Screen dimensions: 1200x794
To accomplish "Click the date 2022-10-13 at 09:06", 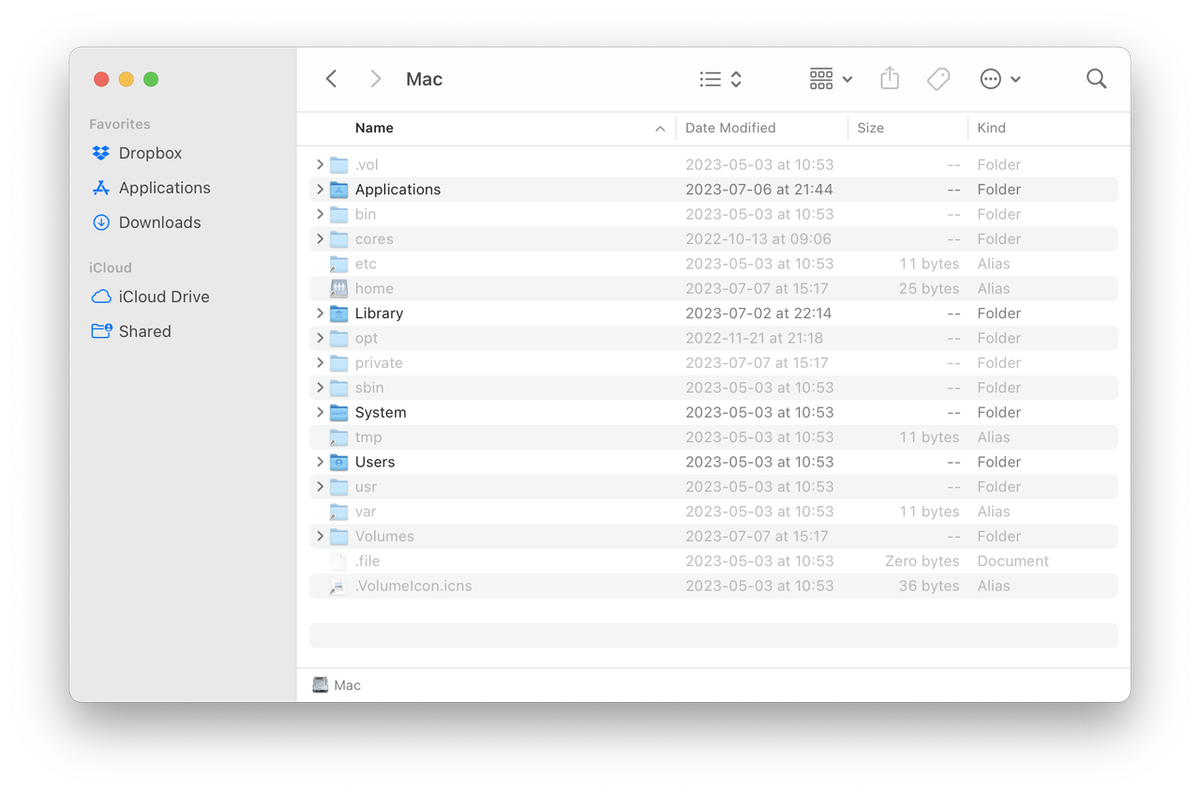I will 759,239.
